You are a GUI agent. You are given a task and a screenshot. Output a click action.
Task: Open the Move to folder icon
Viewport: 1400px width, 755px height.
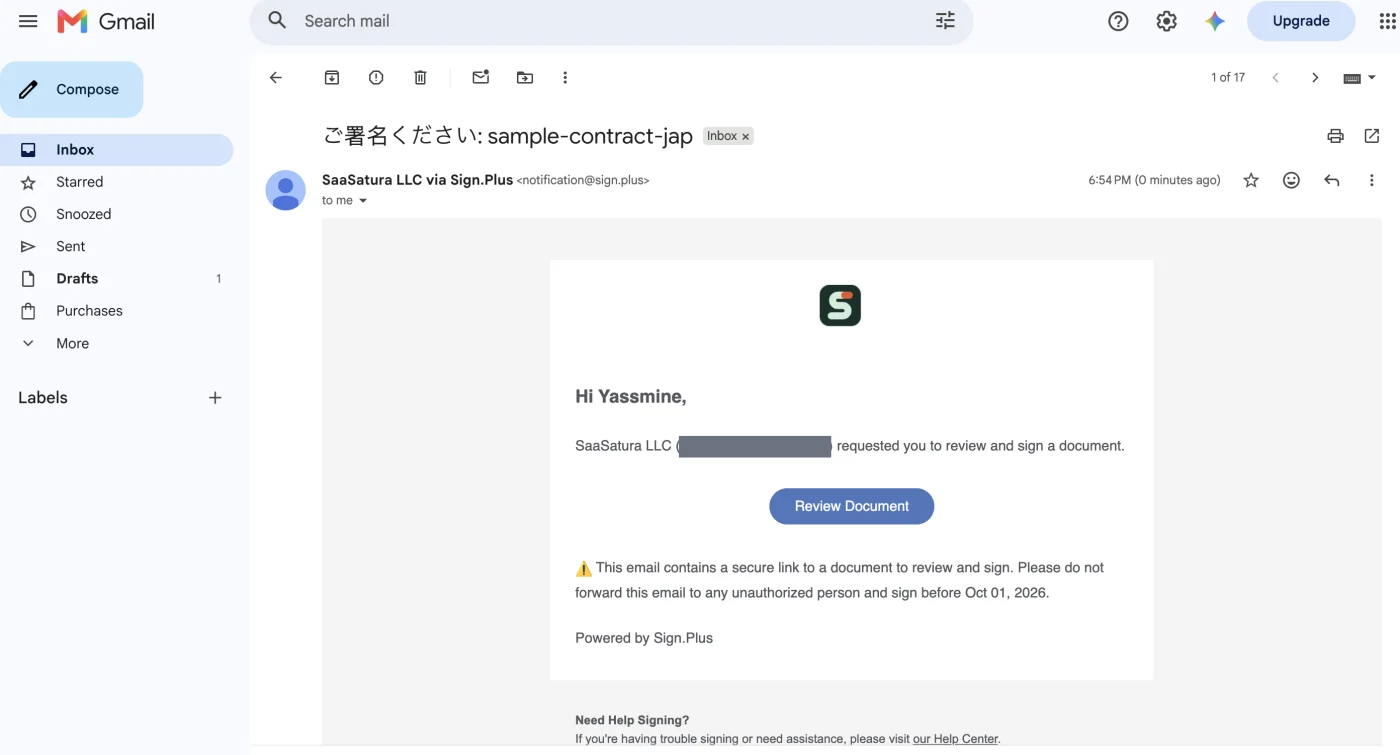(525, 78)
